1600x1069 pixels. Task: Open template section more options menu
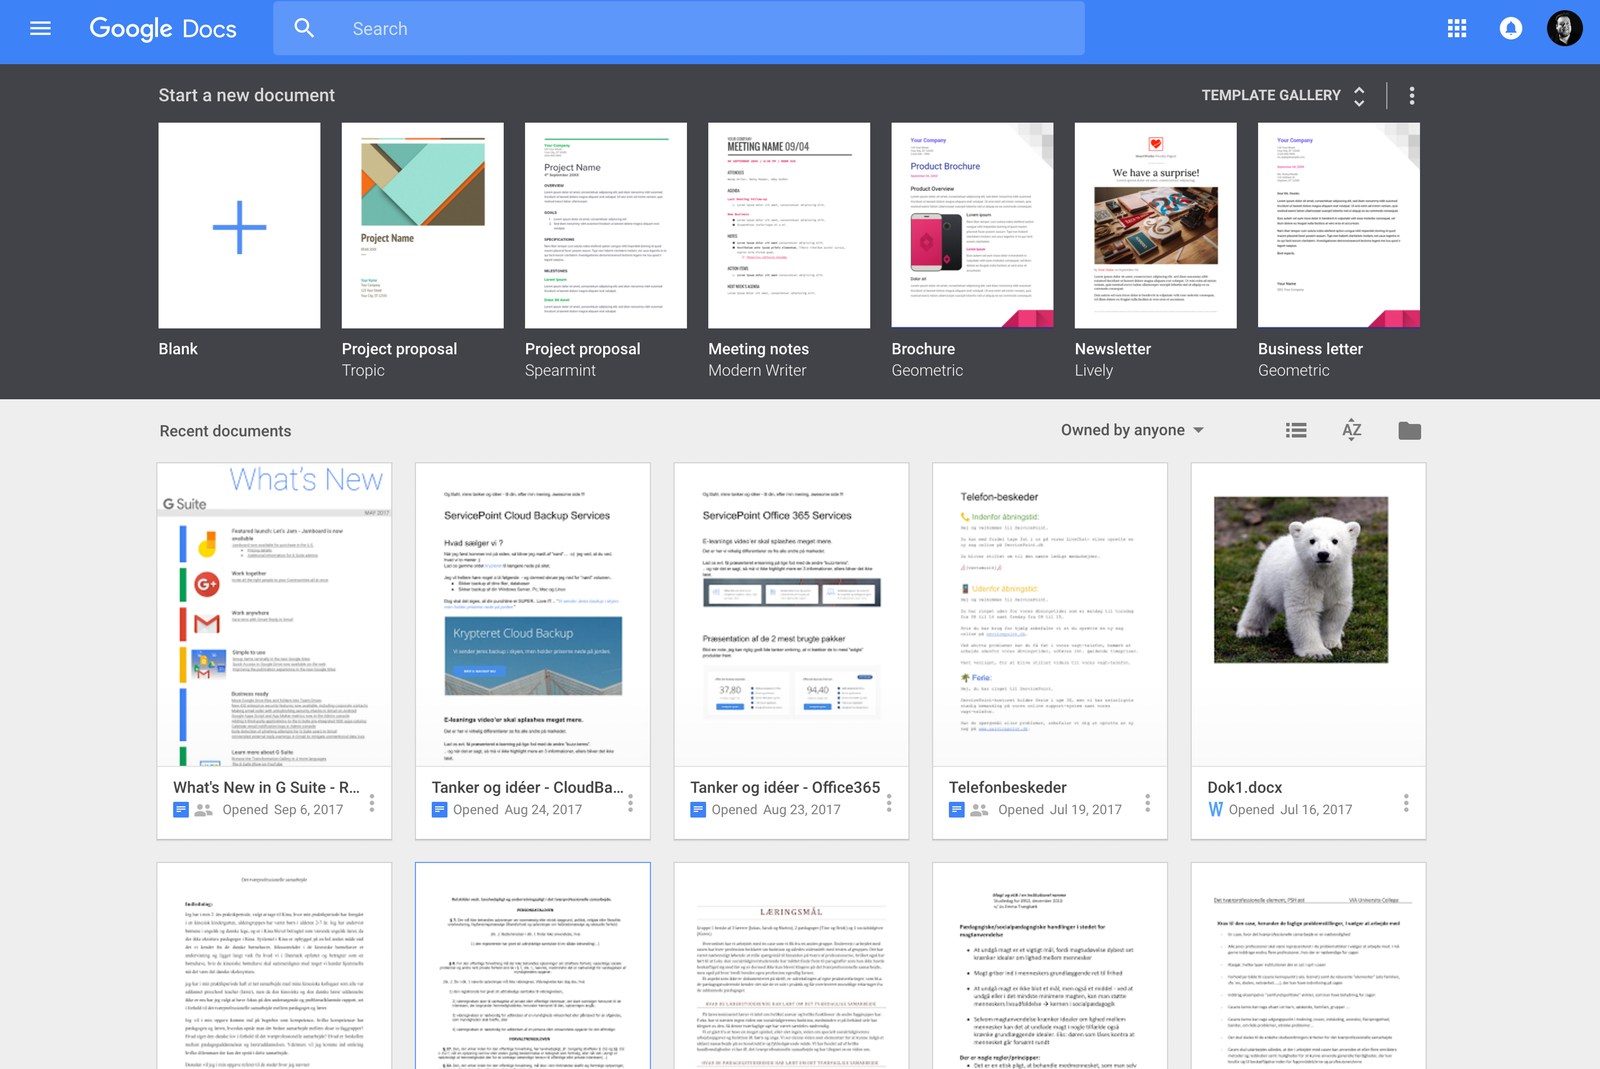(1411, 95)
